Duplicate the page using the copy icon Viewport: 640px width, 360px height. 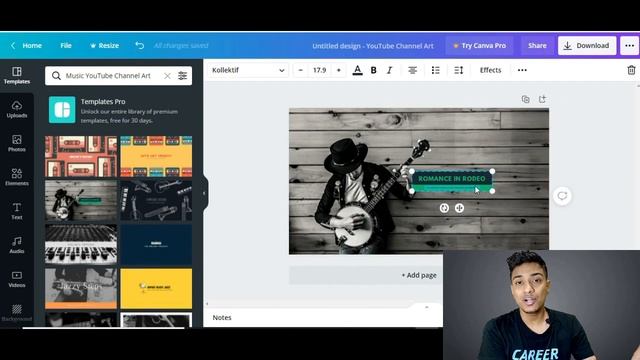tap(525, 99)
